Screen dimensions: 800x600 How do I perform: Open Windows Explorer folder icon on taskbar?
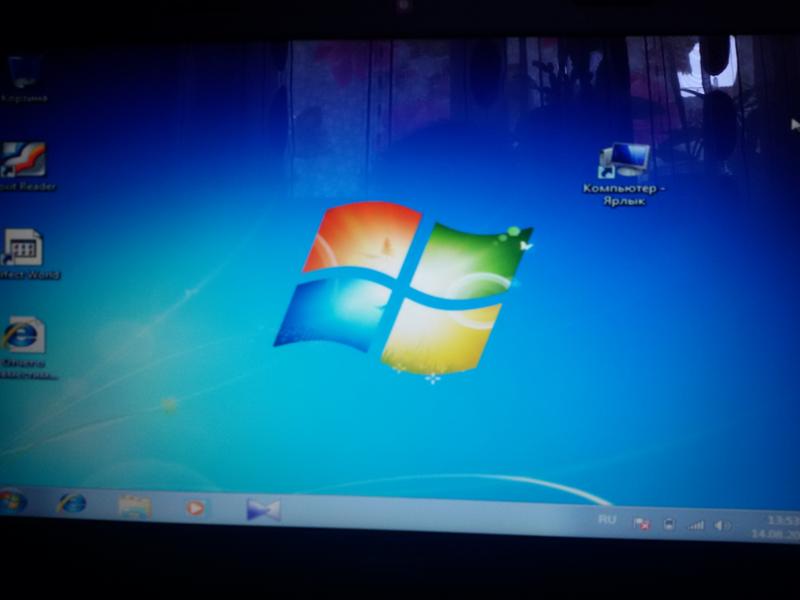(134, 506)
